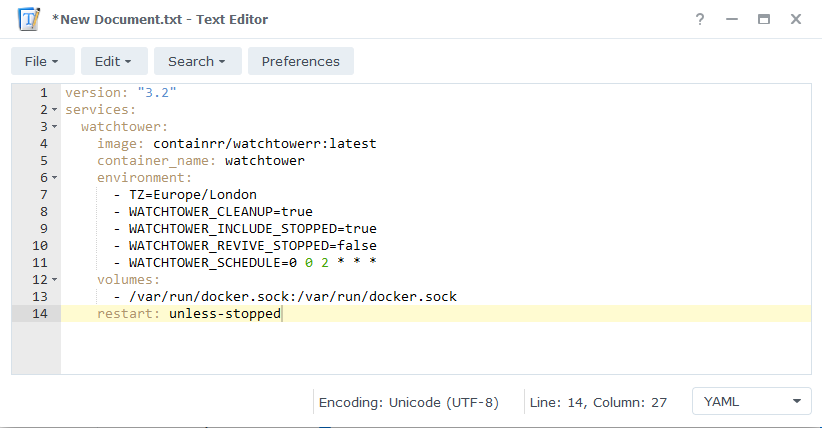Click line number 5 in gutter

click(44, 160)
